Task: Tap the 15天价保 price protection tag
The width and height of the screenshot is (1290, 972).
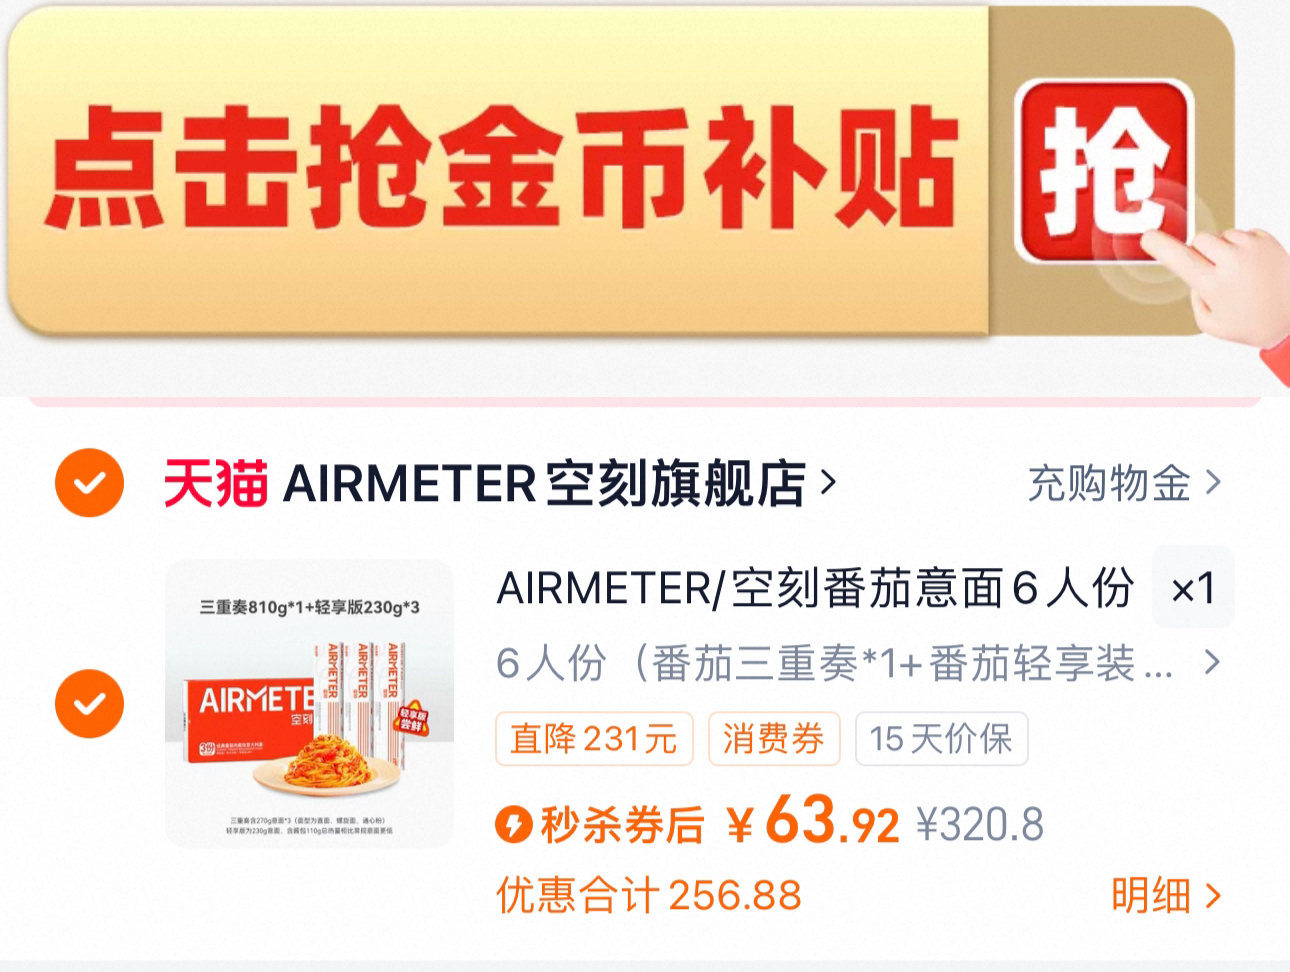Action: click(x=941, y=739)
